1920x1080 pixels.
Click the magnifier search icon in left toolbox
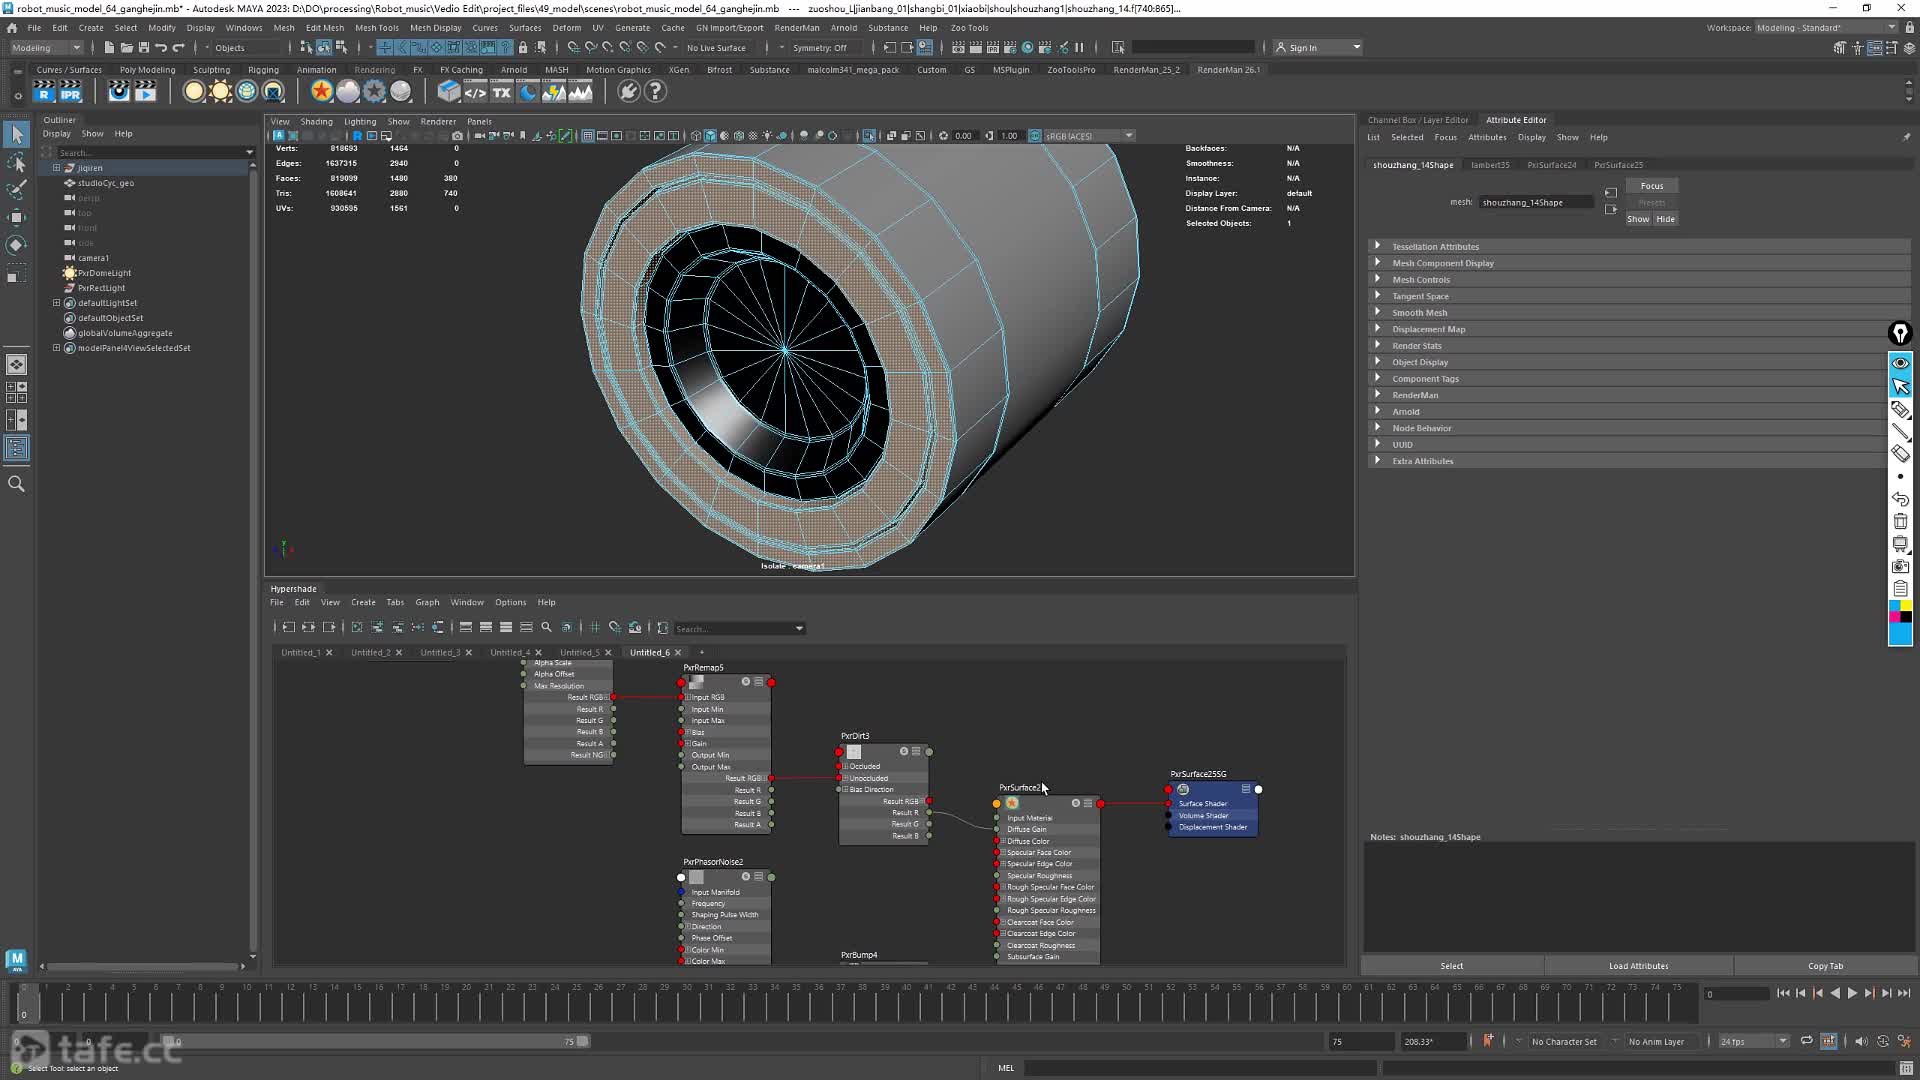coord(16,484)
